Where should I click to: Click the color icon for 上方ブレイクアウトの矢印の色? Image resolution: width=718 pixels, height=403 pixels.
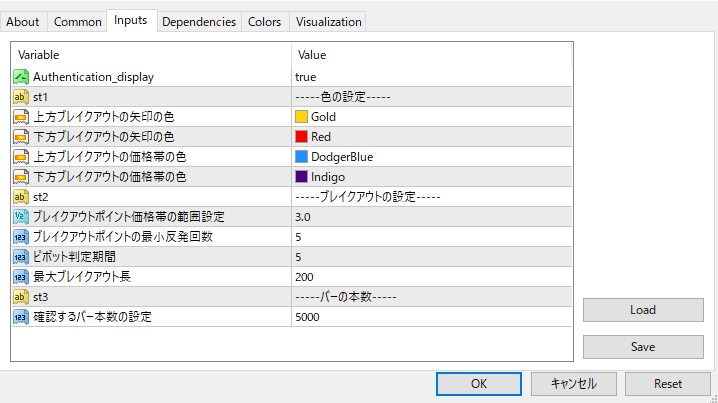click(21, 117)
